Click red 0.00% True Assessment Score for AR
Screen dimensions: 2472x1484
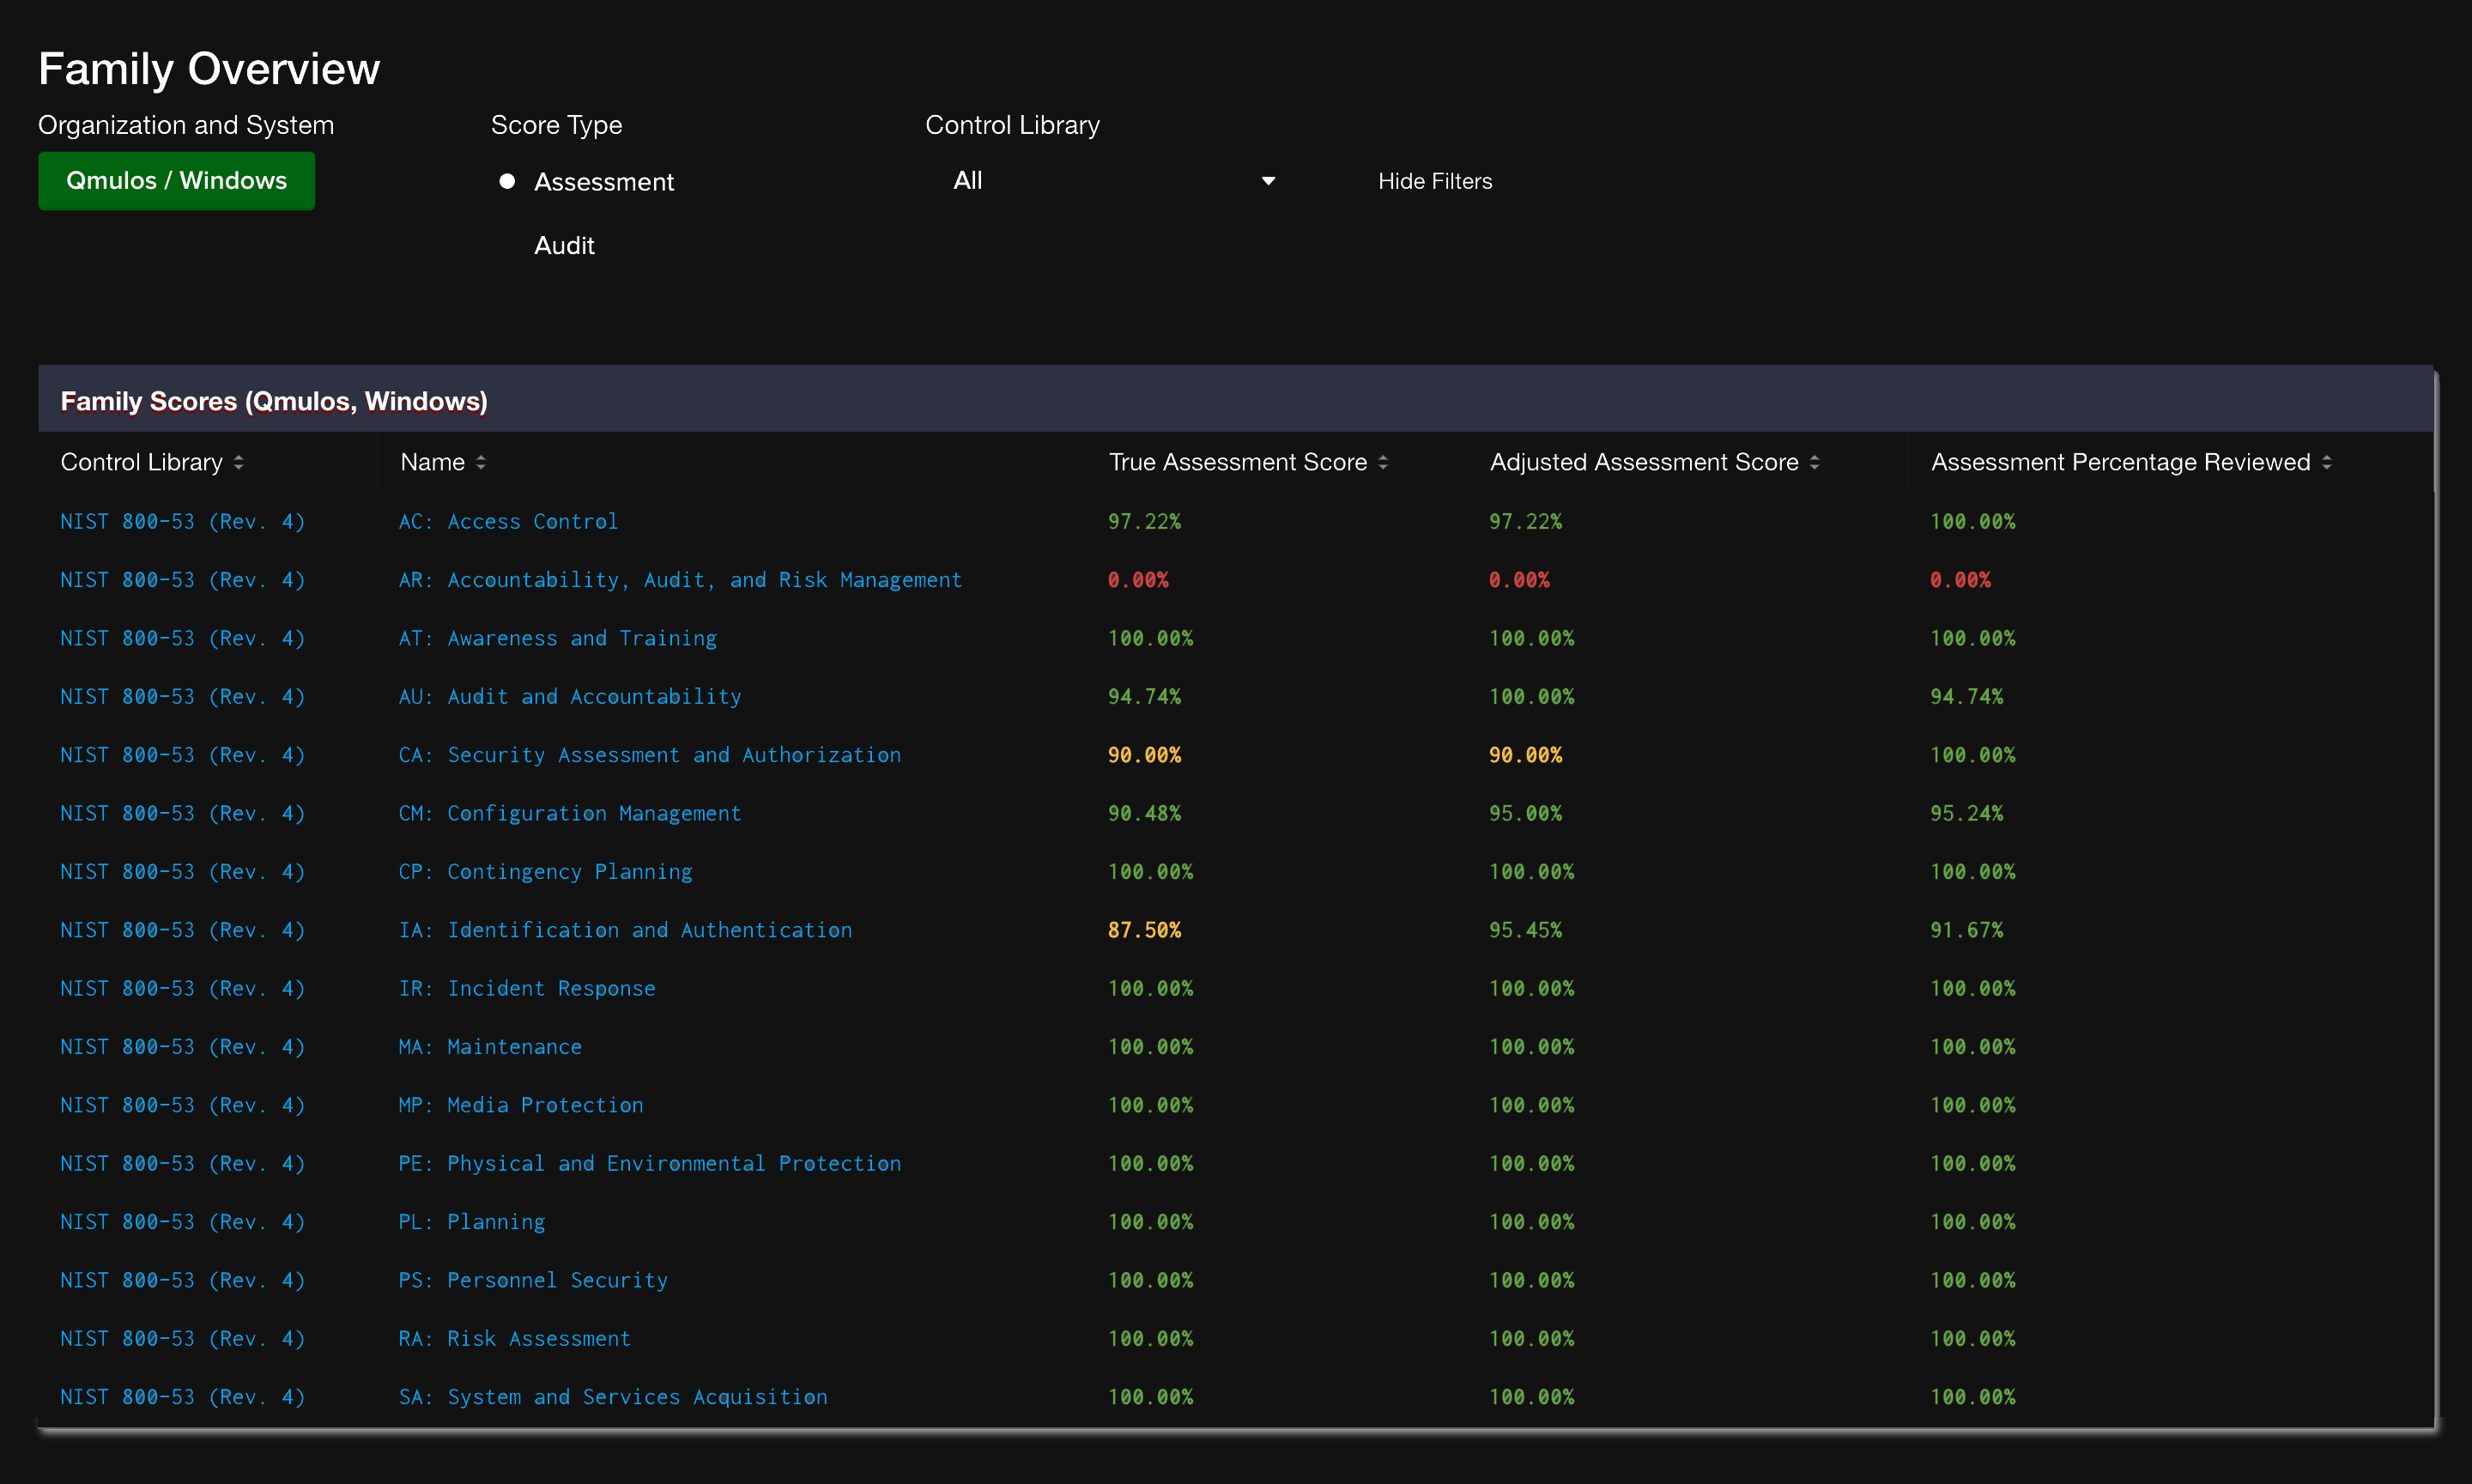(1138, 580)
